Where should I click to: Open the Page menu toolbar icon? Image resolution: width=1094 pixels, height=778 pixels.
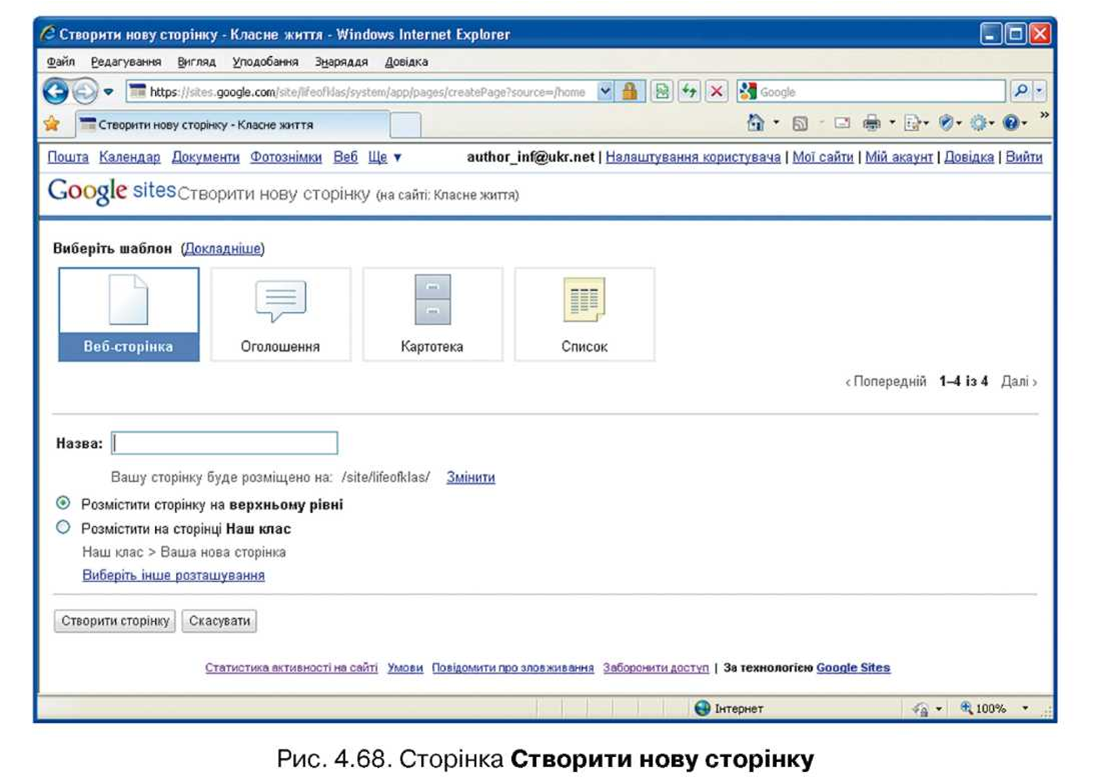click(916, 124)
